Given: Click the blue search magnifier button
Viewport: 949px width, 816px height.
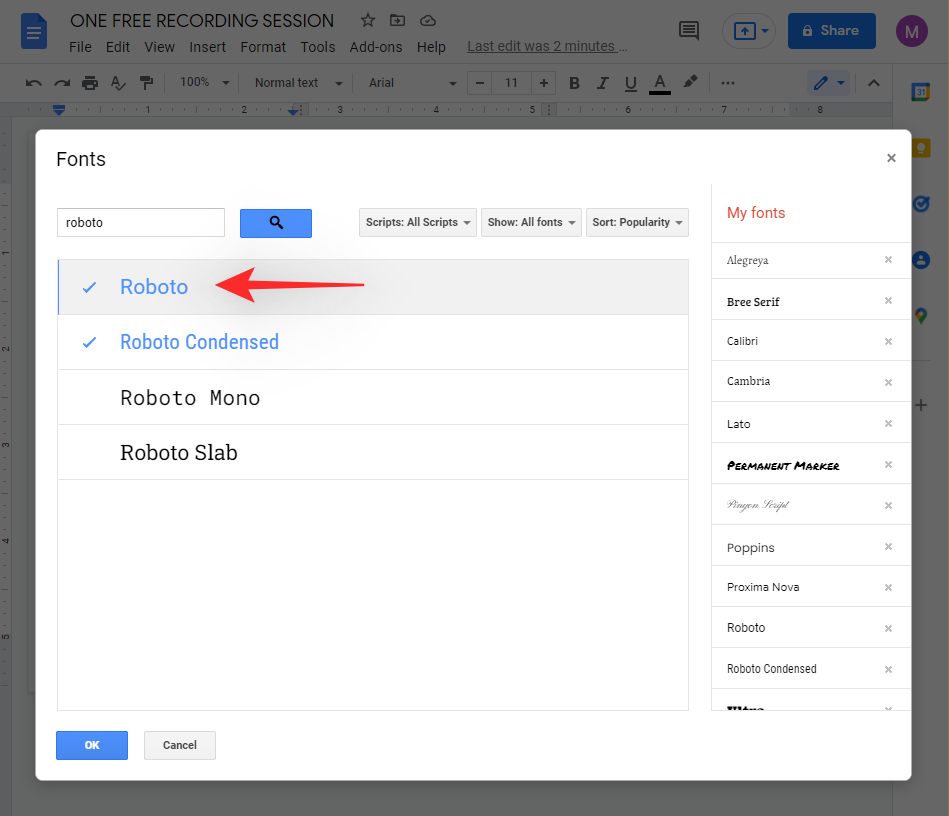Looking at the screenshot, I should point(276,223).
